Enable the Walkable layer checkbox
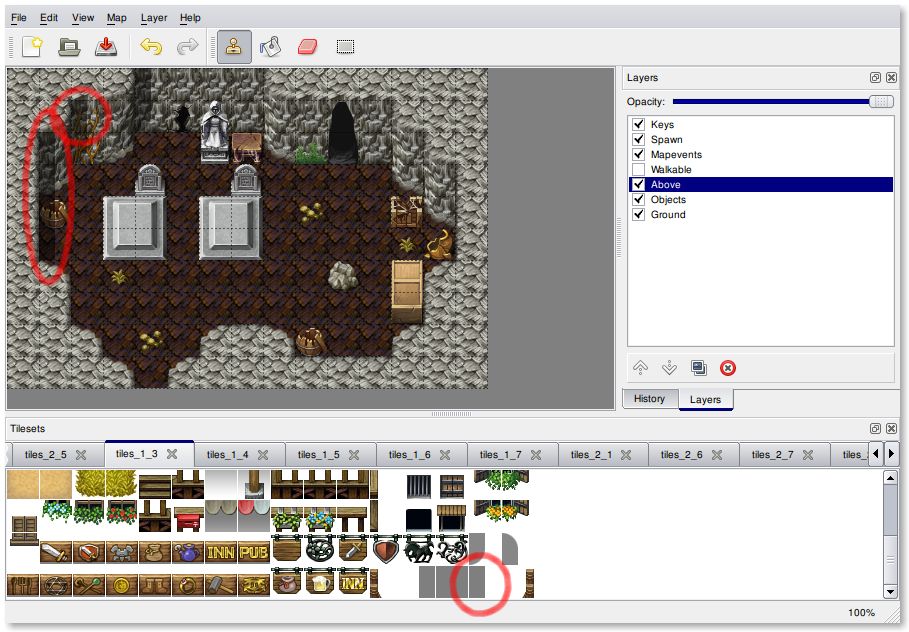Image resolution: width=909 pixels, height=632 pixels. tap(638, 170)
